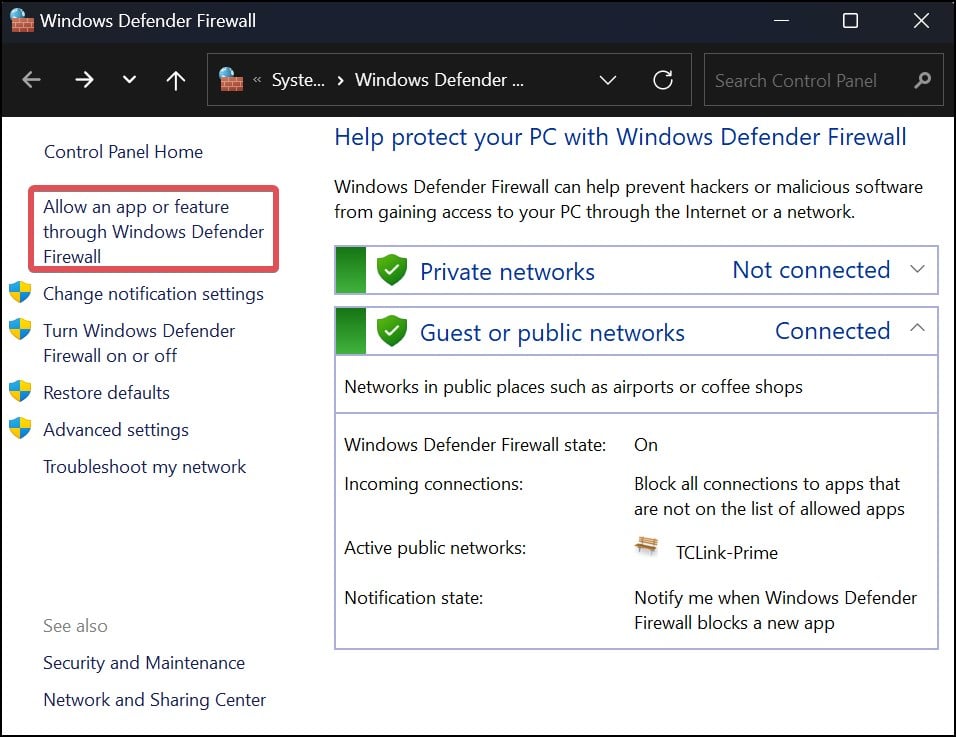The height and width of the screenshot is (737, 956).
Task: Open Network and Sharing Center link
Action: click(x=154, y=700)
